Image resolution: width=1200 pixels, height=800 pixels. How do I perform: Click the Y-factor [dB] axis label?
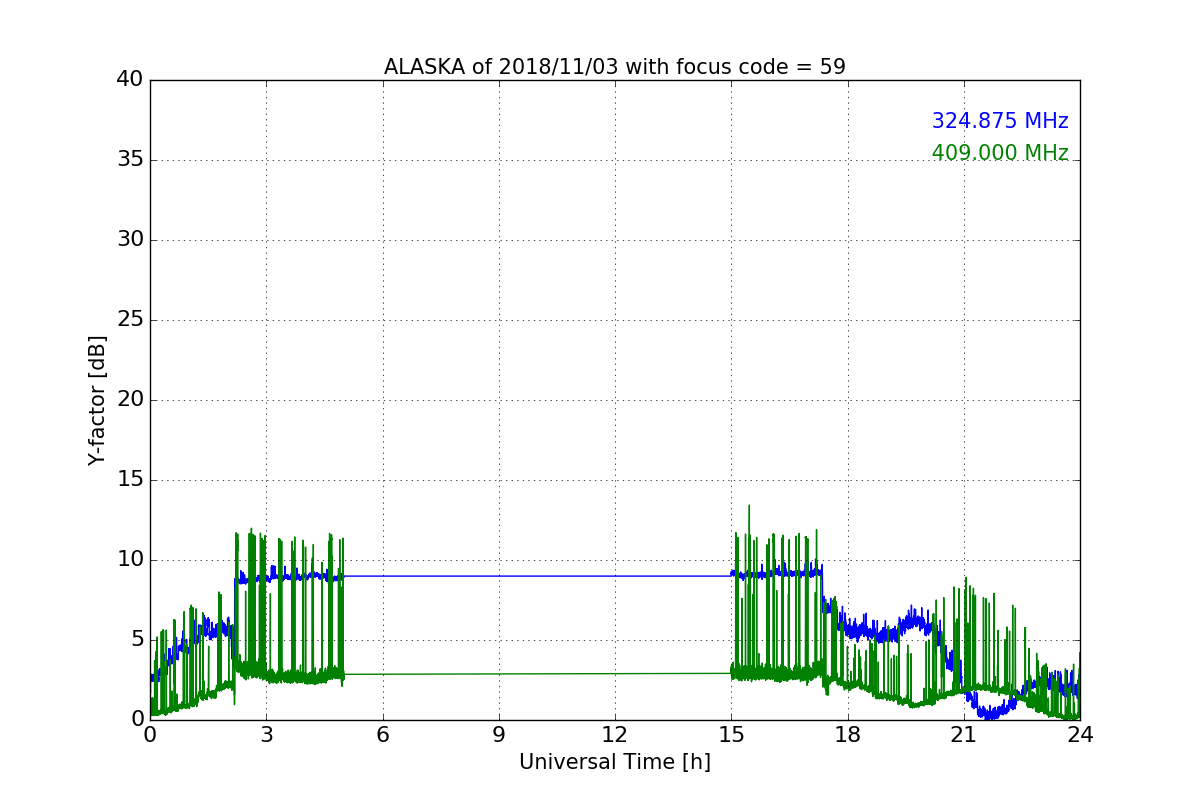(97, 400)
